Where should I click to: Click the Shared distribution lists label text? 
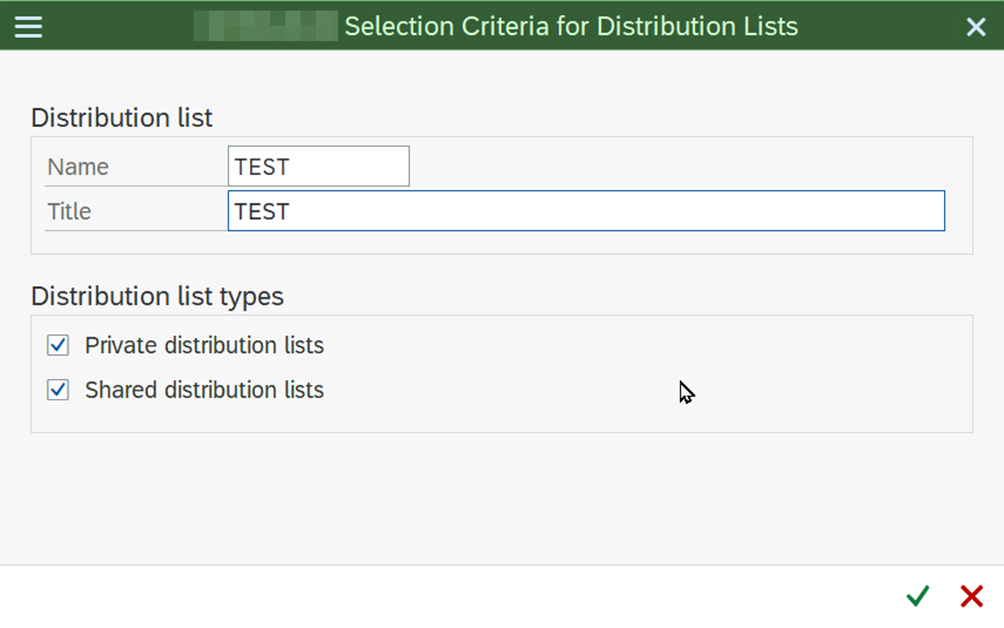(x=204, y=389)
